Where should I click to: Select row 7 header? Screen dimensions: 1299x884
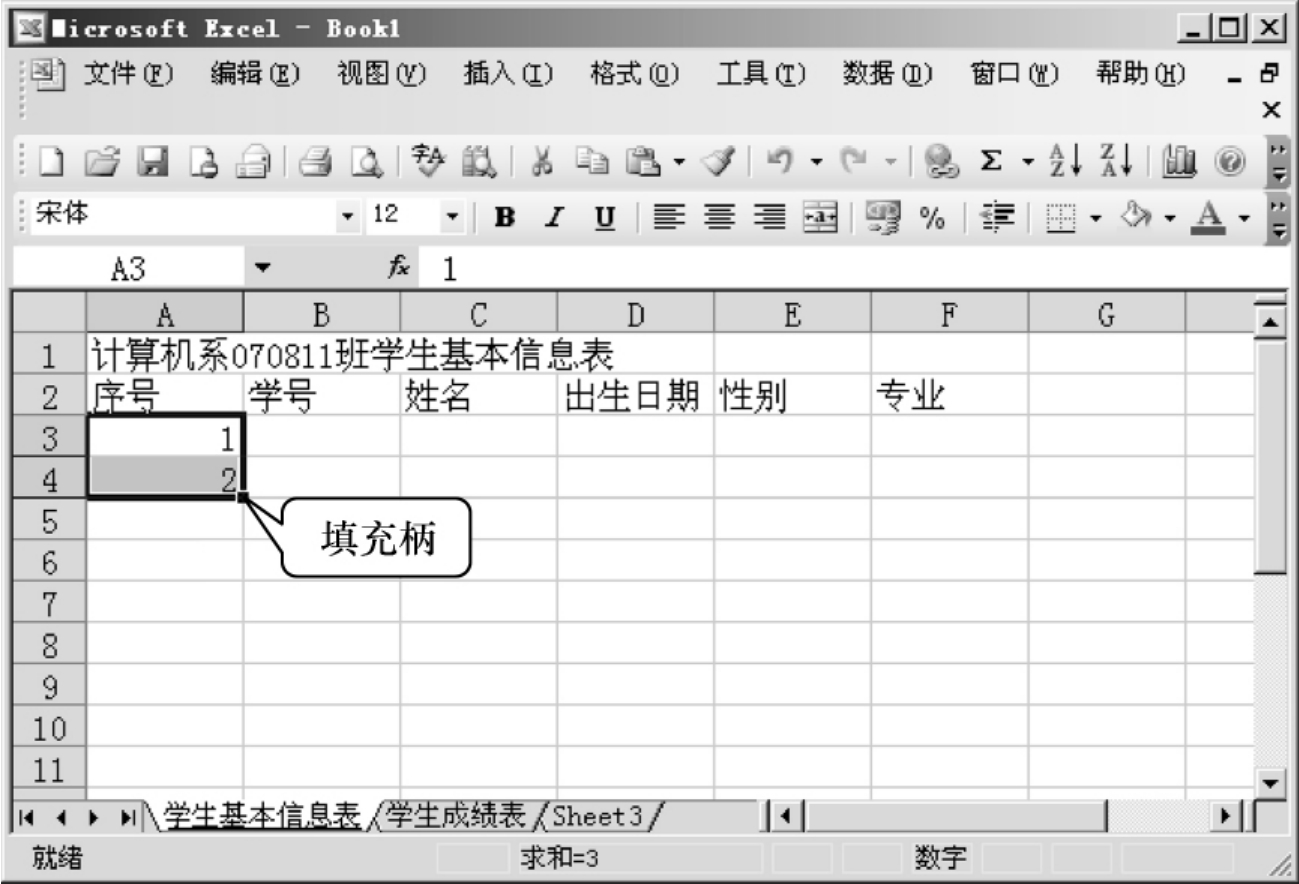[51, 603]
